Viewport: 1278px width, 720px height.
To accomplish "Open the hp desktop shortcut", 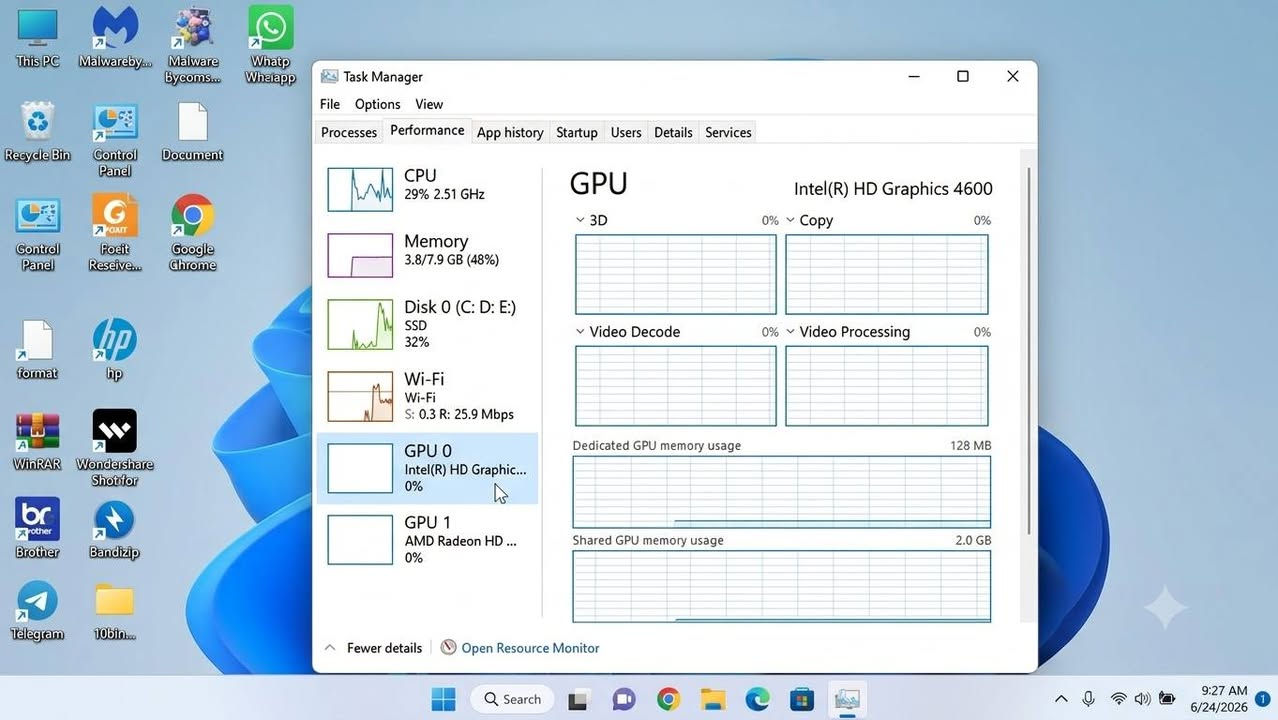I will click(x=114, y=350).
